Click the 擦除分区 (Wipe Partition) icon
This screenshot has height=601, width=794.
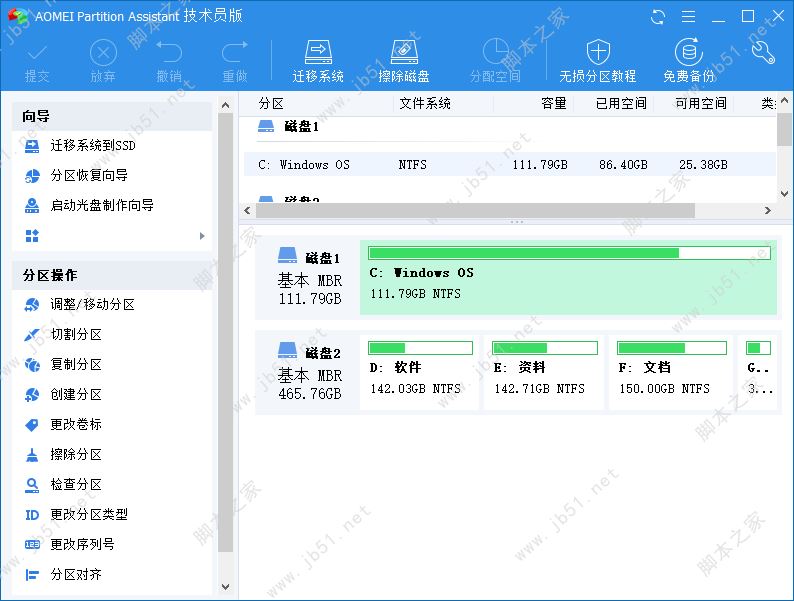point(32,455)
